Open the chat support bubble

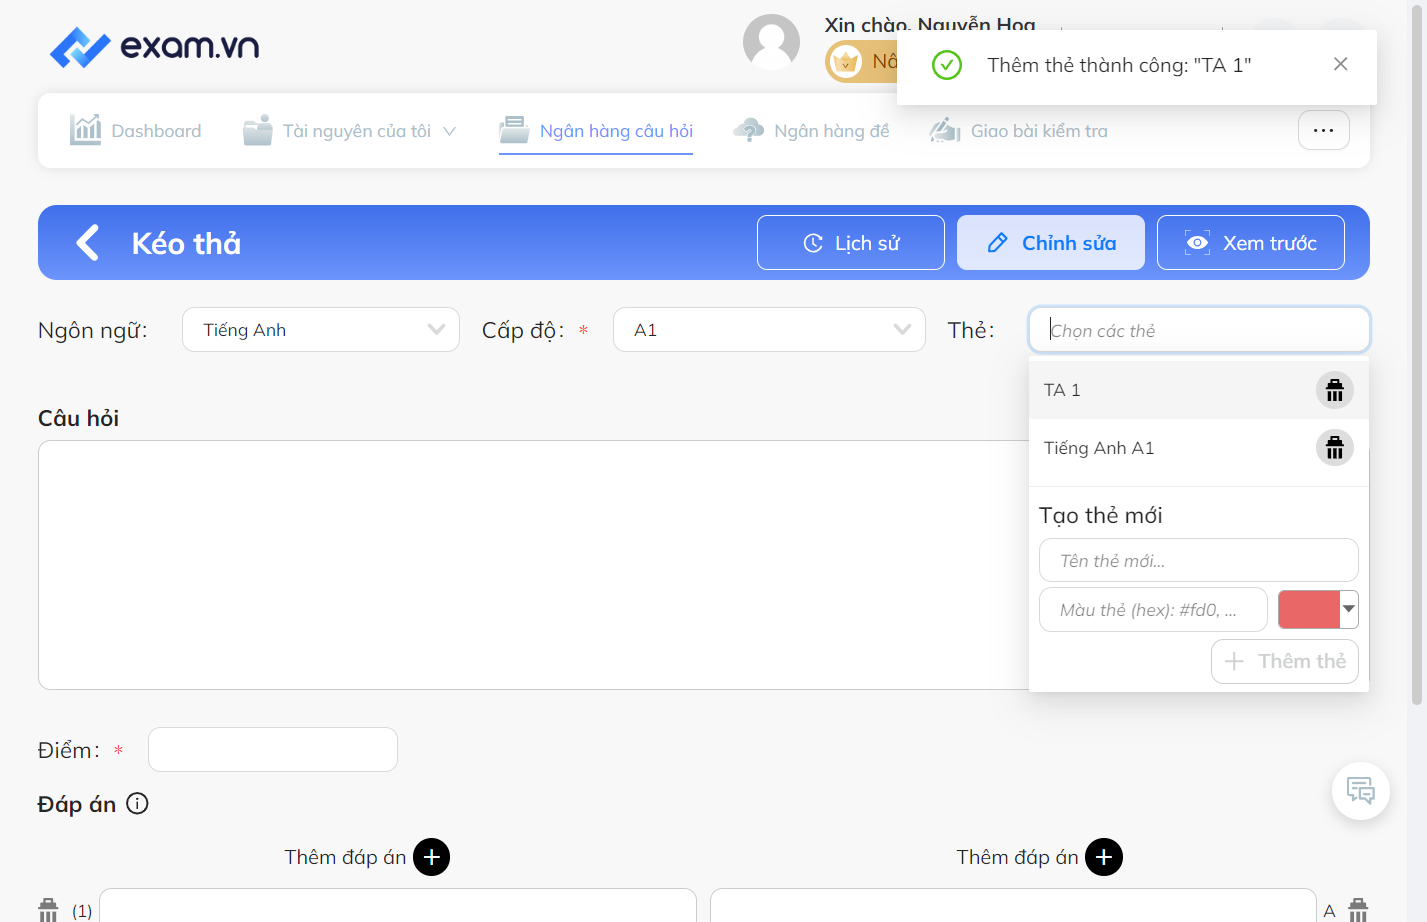(x=1360, y=791)
